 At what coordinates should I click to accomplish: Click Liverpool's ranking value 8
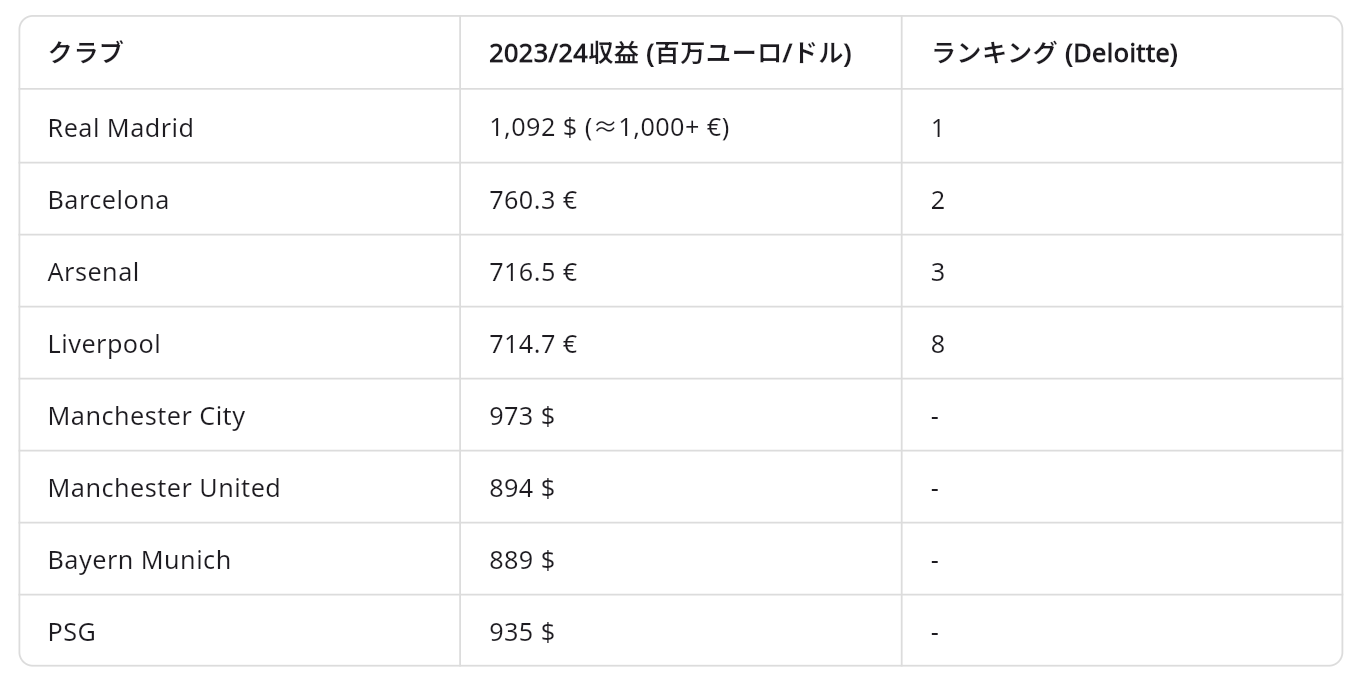[x=937, y=344]
